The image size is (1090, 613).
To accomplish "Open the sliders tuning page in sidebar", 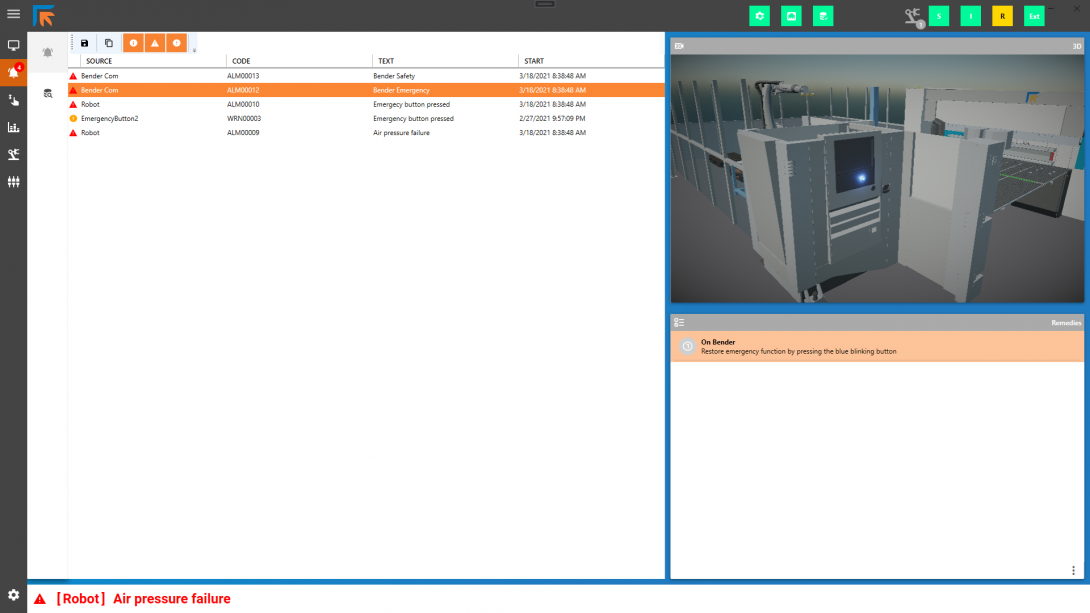I will click(x=13, y=182).
